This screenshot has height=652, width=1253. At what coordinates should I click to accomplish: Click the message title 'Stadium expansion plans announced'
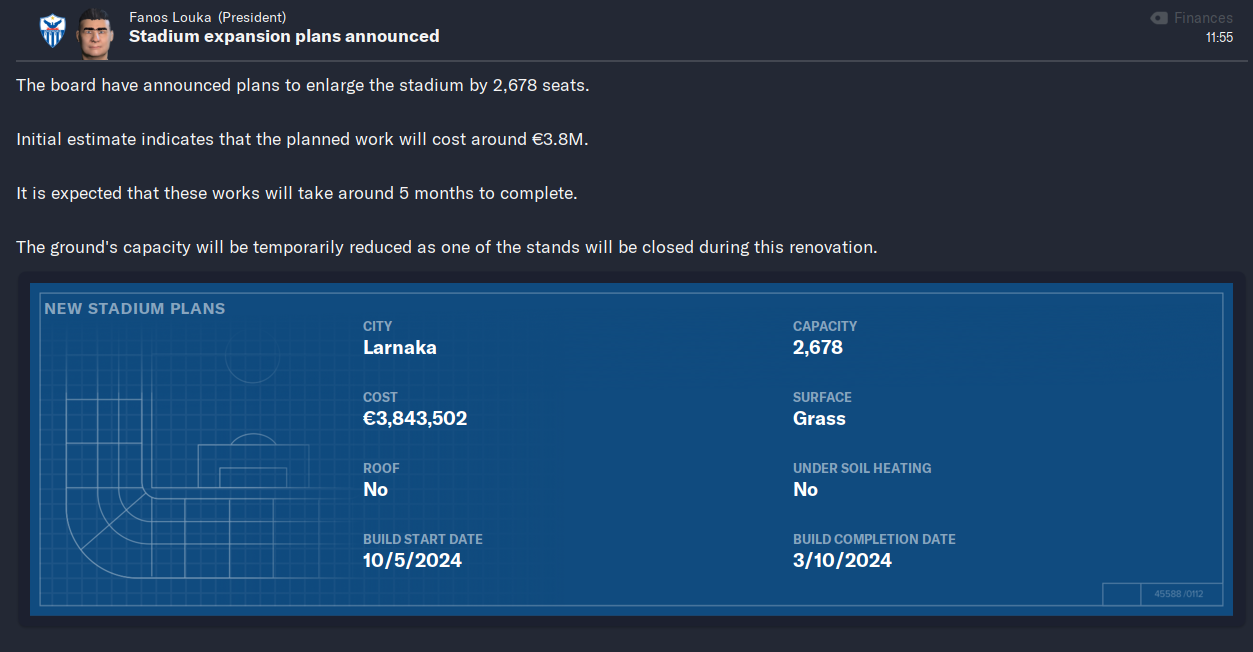[x=284, y=36]
